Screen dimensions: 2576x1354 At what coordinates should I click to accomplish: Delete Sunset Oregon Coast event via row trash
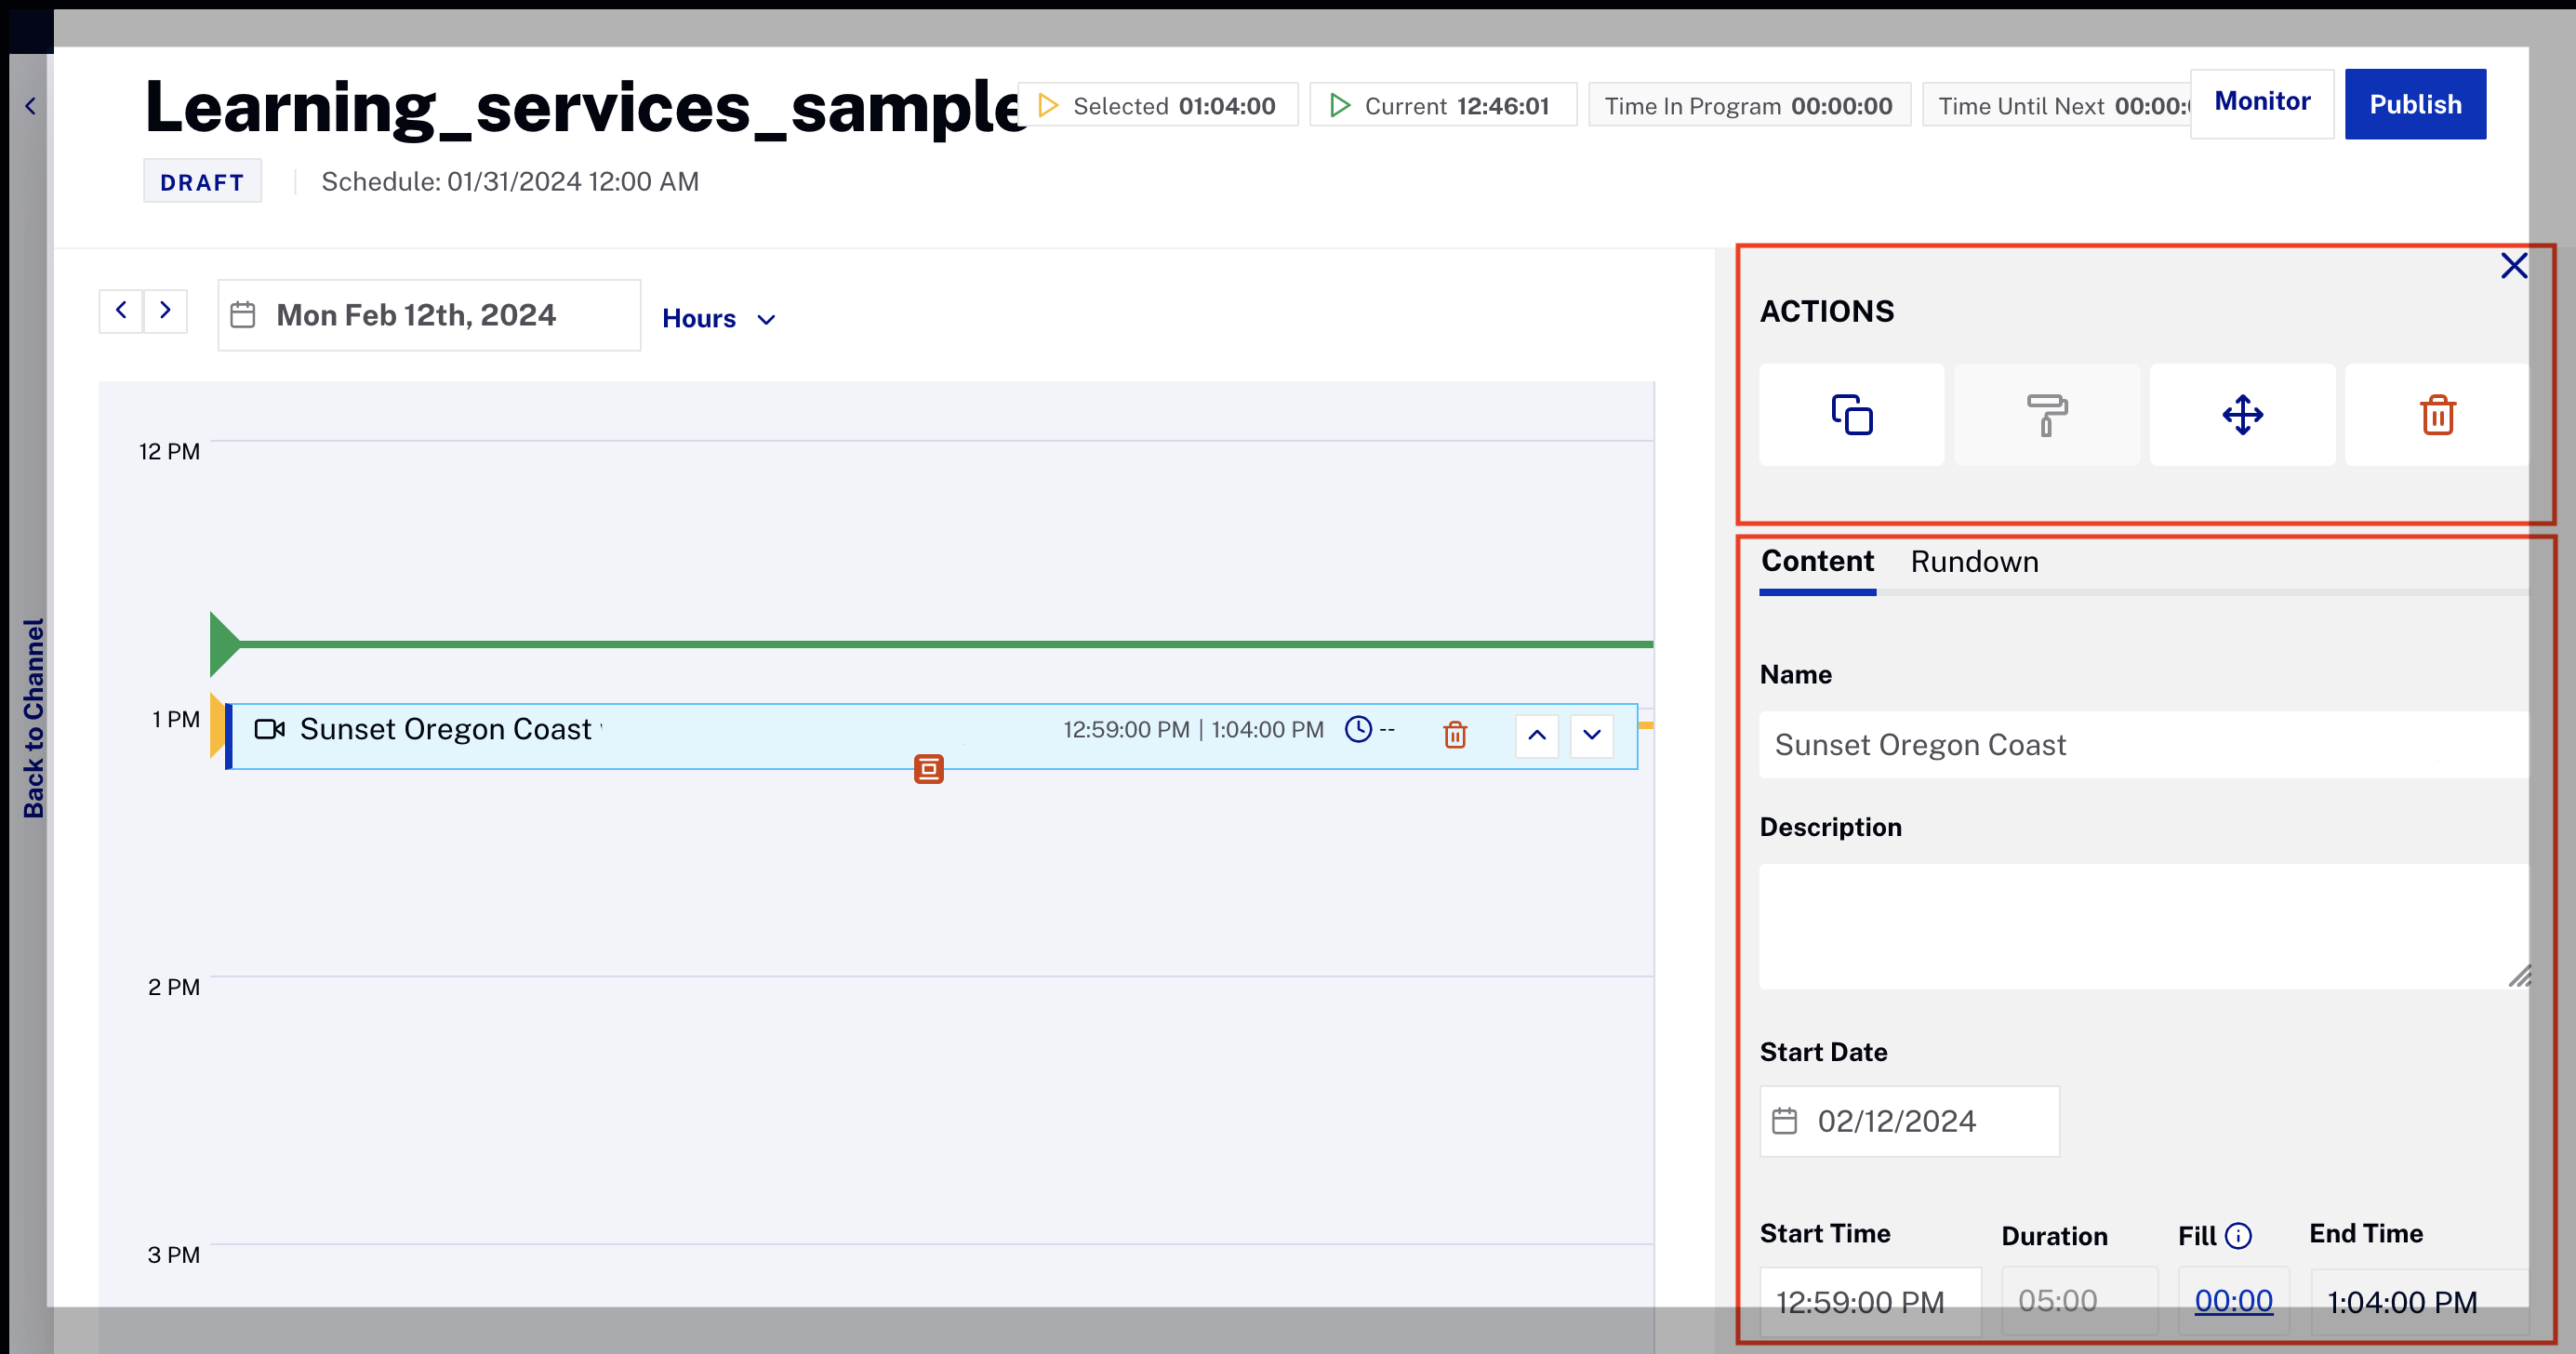1455,735
